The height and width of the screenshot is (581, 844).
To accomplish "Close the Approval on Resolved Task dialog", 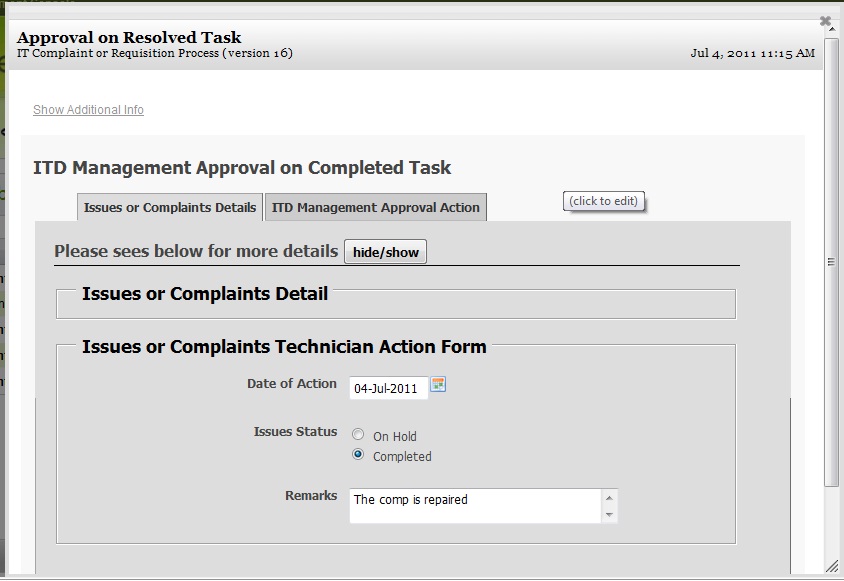I will 825,20.
